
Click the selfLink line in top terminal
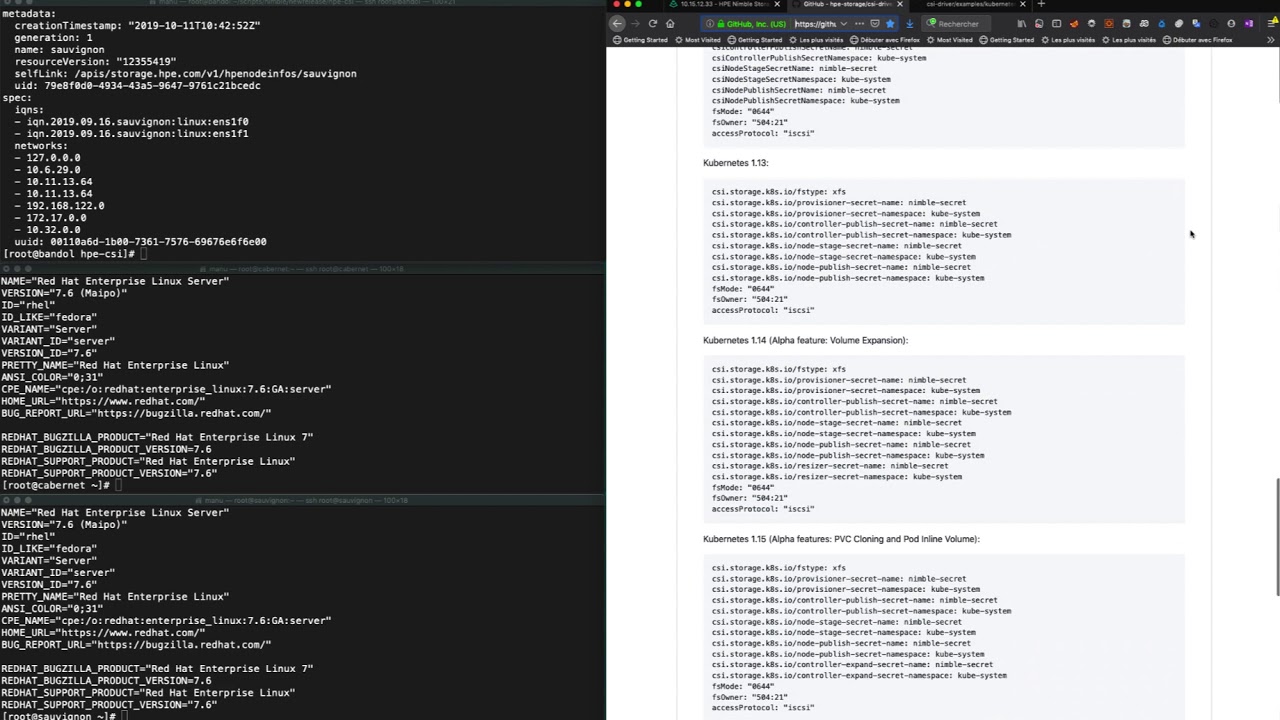click(x=185, y=74)
